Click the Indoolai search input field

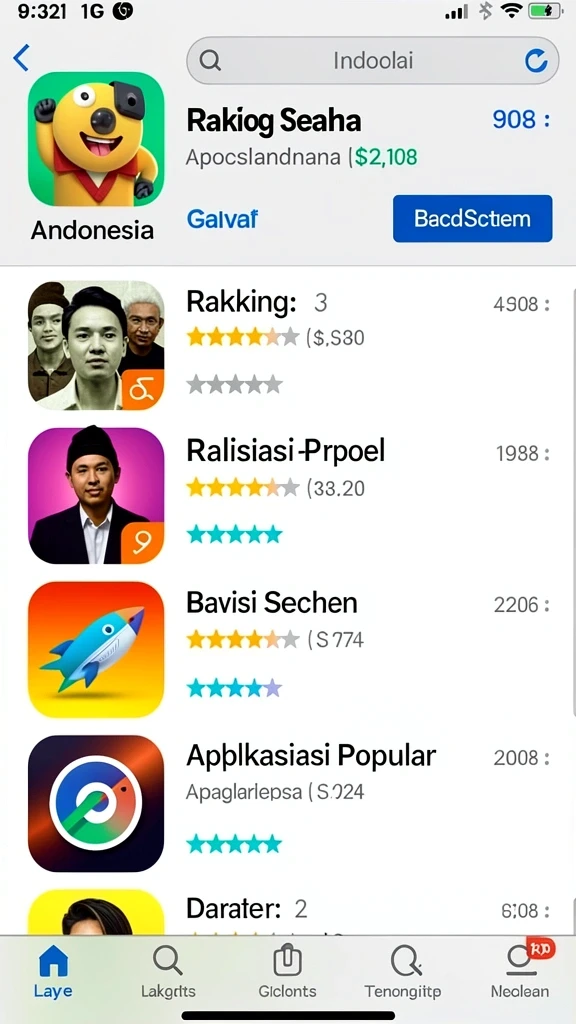click(x=372, y=61)
